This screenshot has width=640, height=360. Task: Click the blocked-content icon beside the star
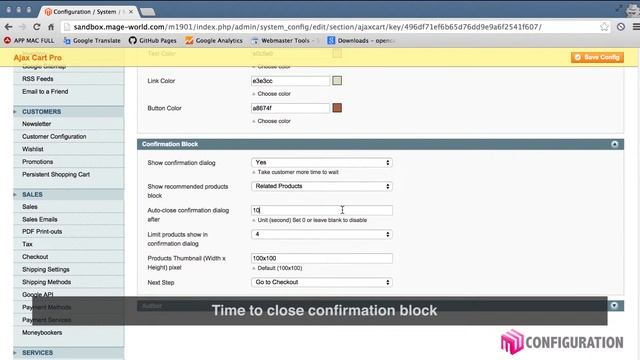[x=621, y=27]
